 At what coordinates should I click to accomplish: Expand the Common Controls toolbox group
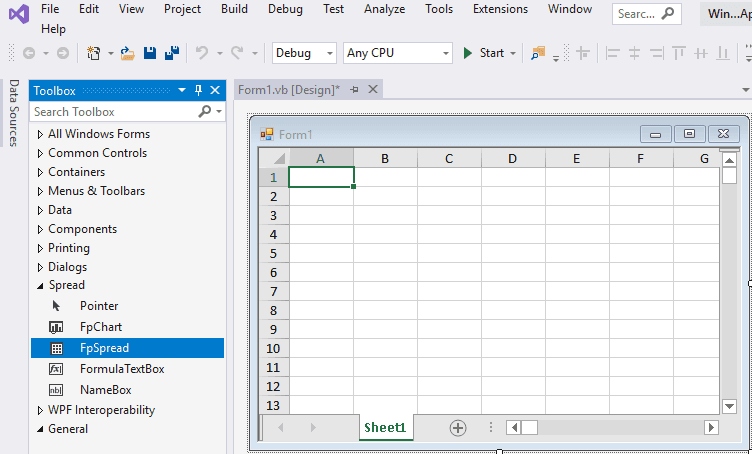point(40,153)
